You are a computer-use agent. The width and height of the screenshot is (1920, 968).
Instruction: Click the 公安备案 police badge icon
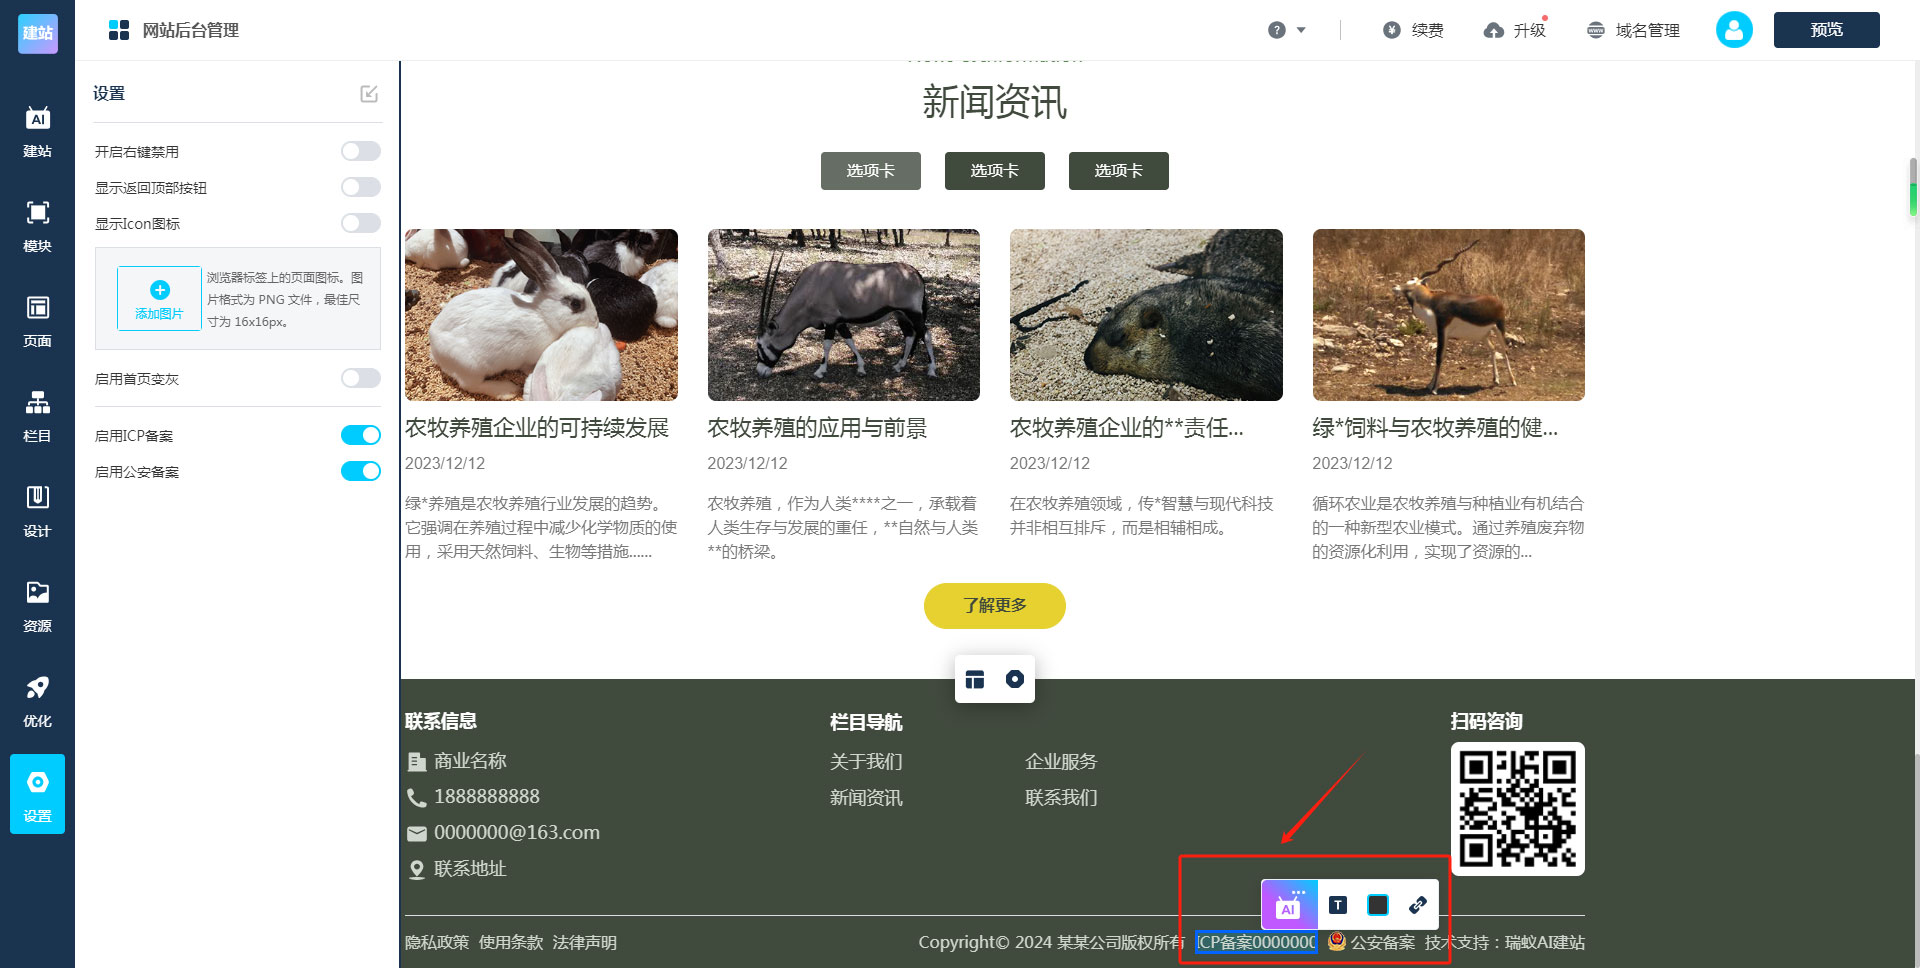(x=1337, y=941)
